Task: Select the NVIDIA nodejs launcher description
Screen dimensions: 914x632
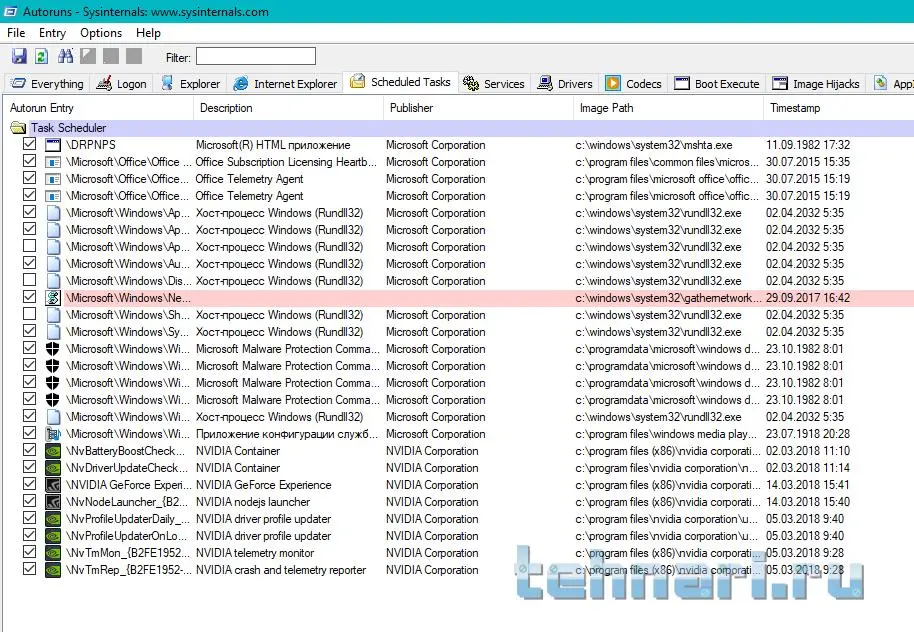Action: tap(253, 501)
